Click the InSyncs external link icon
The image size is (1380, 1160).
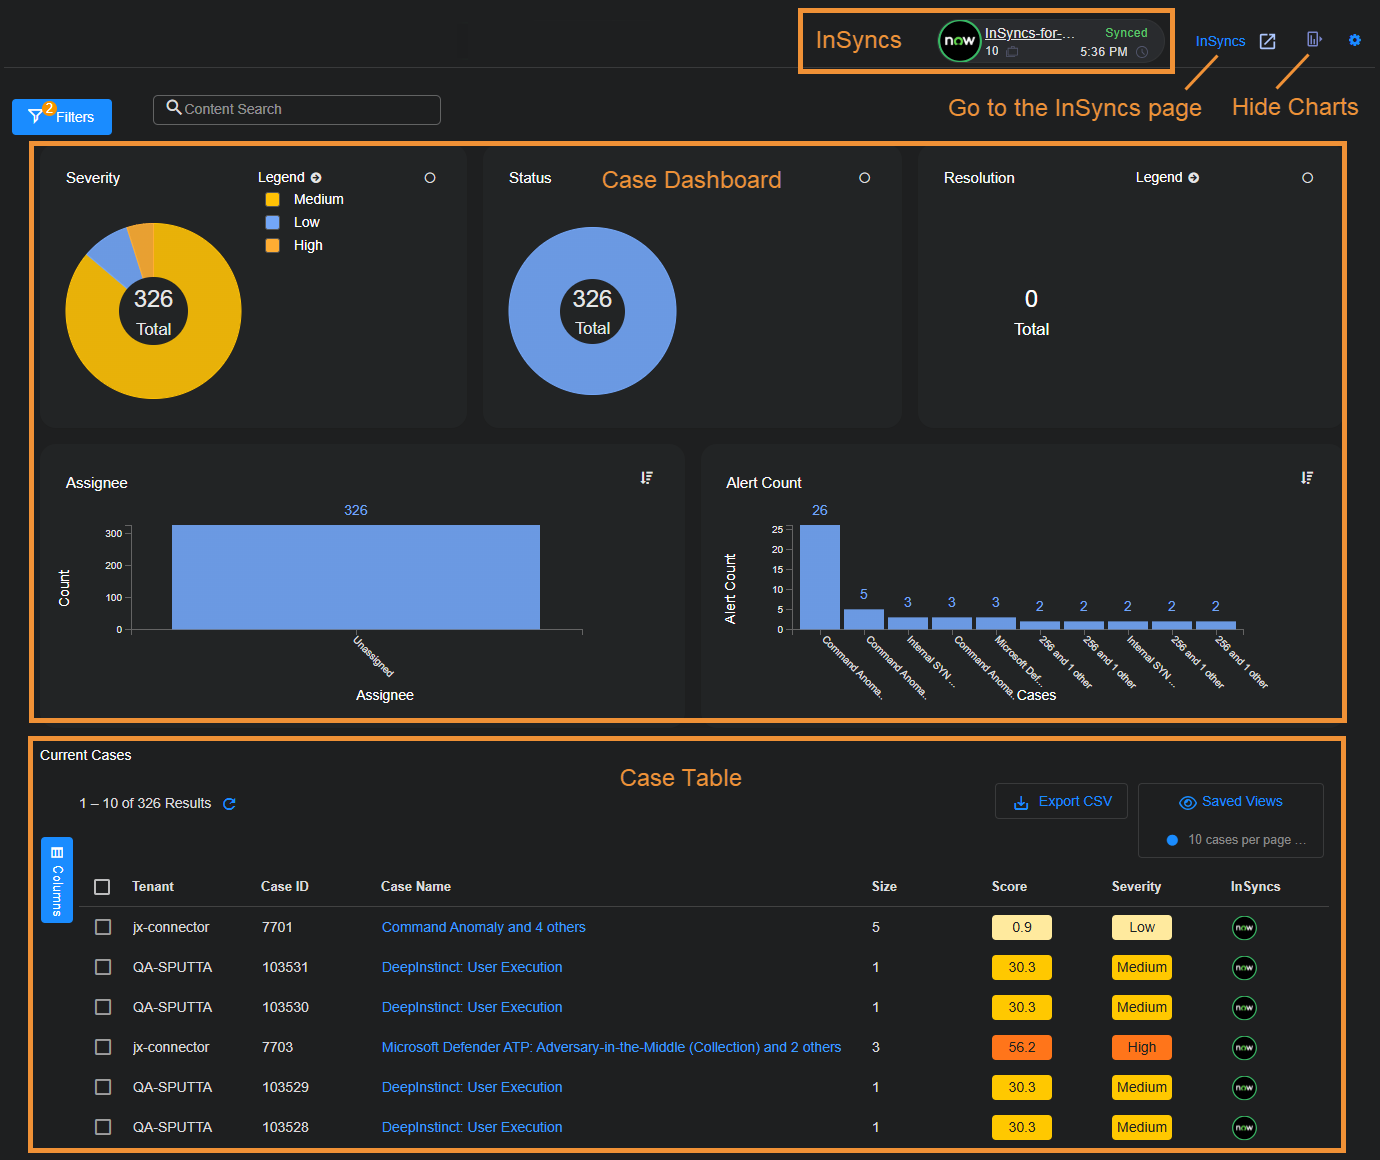[x=1267, y=41]
